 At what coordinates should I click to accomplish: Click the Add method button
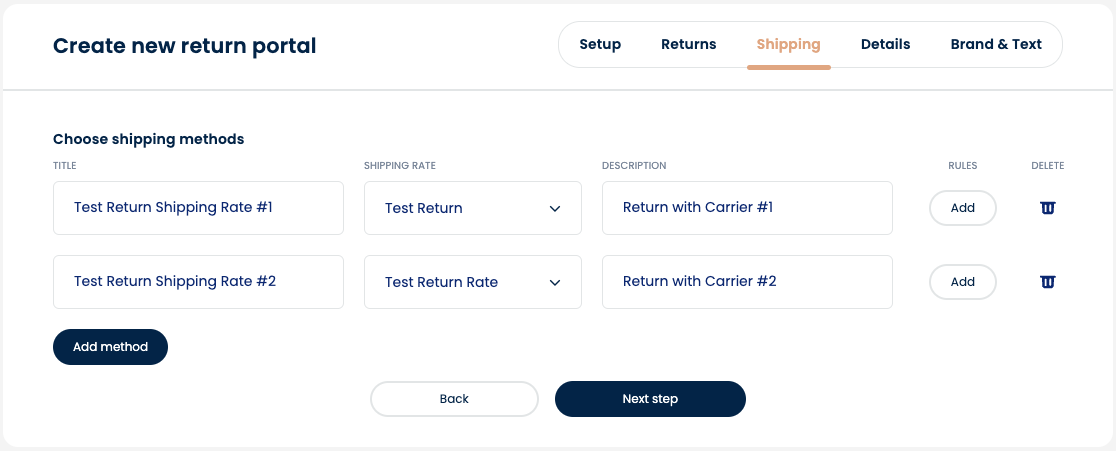[110, 347]
